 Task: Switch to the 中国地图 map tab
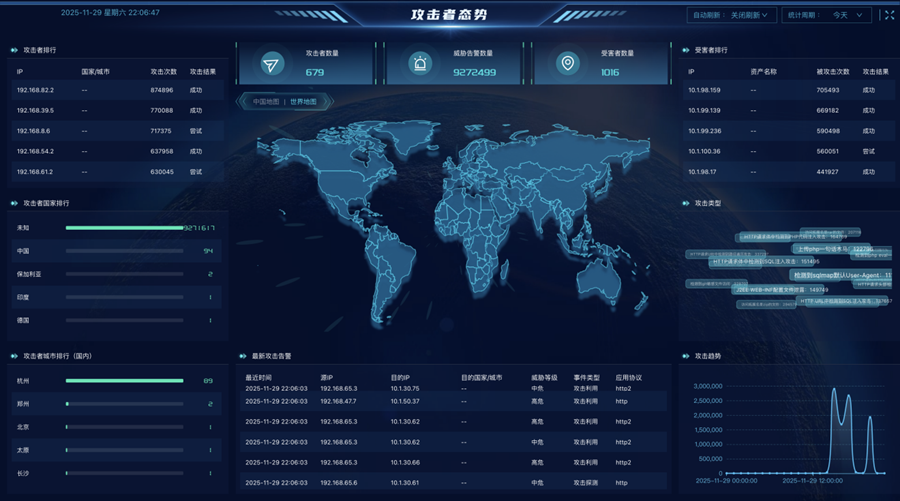[x=266, y=102]
